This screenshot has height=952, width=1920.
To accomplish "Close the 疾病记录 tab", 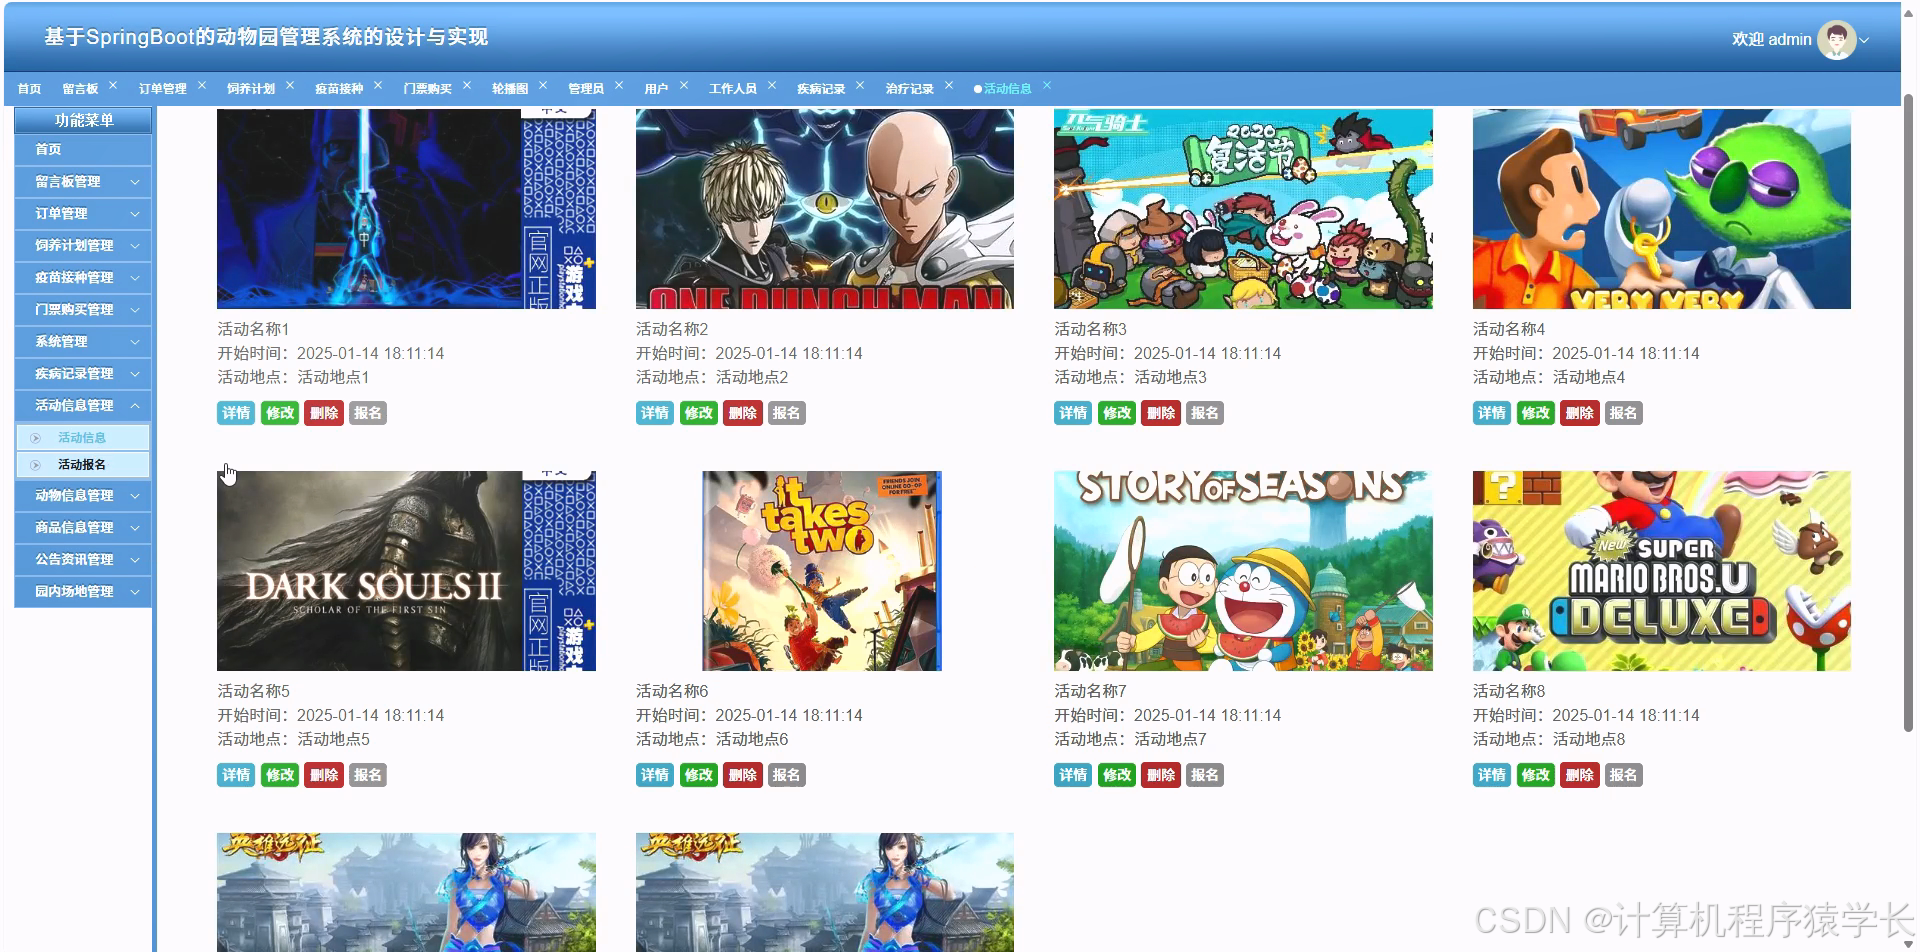I will pos(860,85).
